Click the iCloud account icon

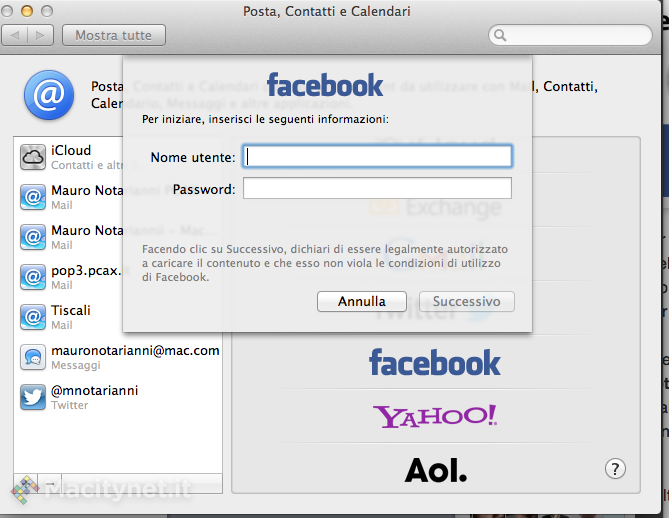(33, 157)
